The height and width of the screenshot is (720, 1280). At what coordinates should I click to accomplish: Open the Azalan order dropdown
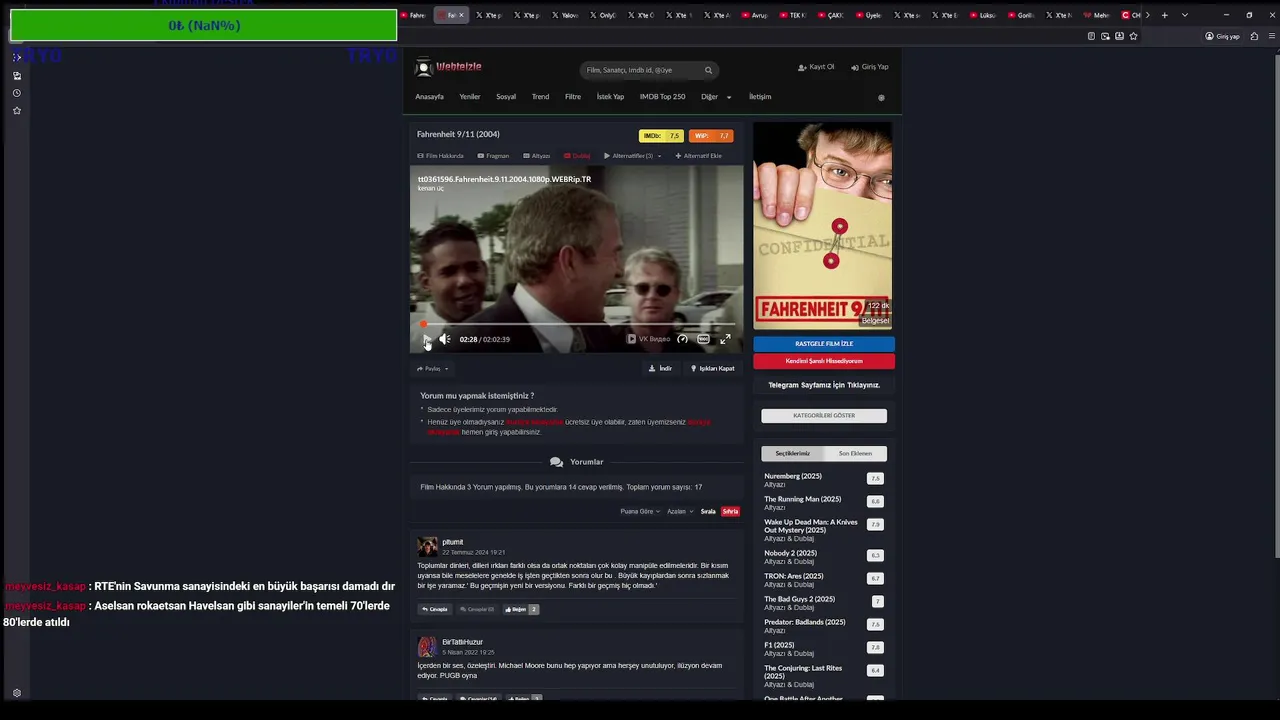pyautogui.click(x=679, y=511)
